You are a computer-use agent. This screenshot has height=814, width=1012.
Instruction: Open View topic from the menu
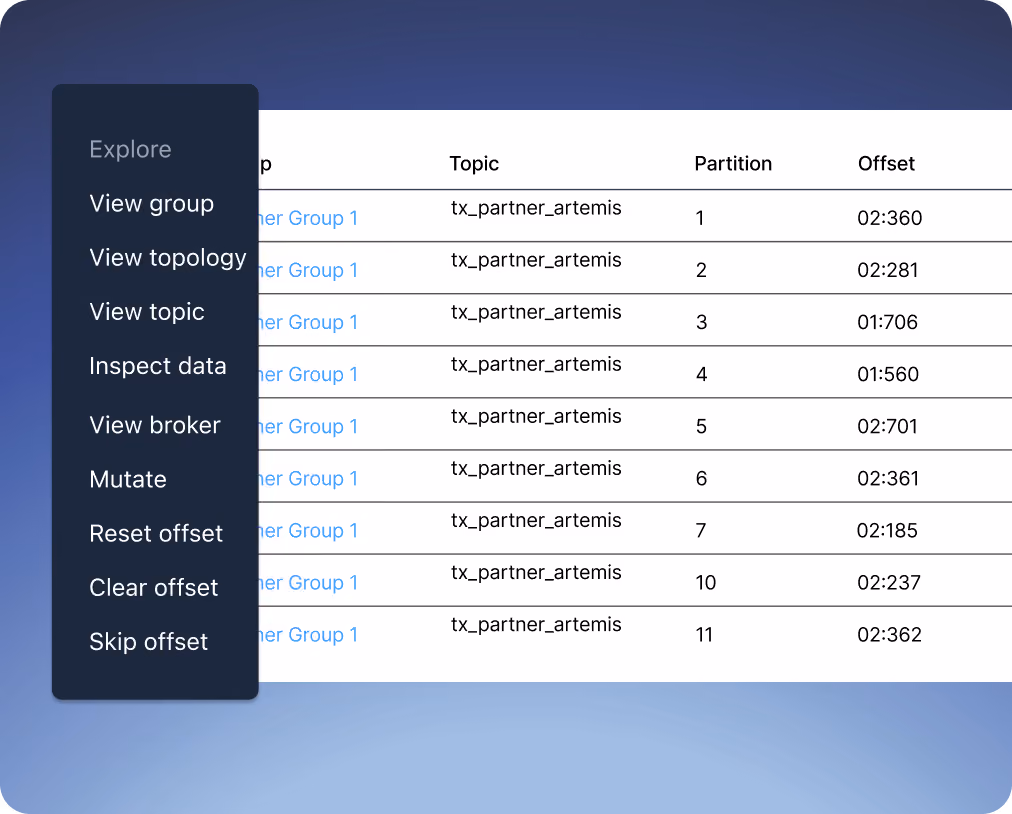pyautogui.click(x=147, y=312)
